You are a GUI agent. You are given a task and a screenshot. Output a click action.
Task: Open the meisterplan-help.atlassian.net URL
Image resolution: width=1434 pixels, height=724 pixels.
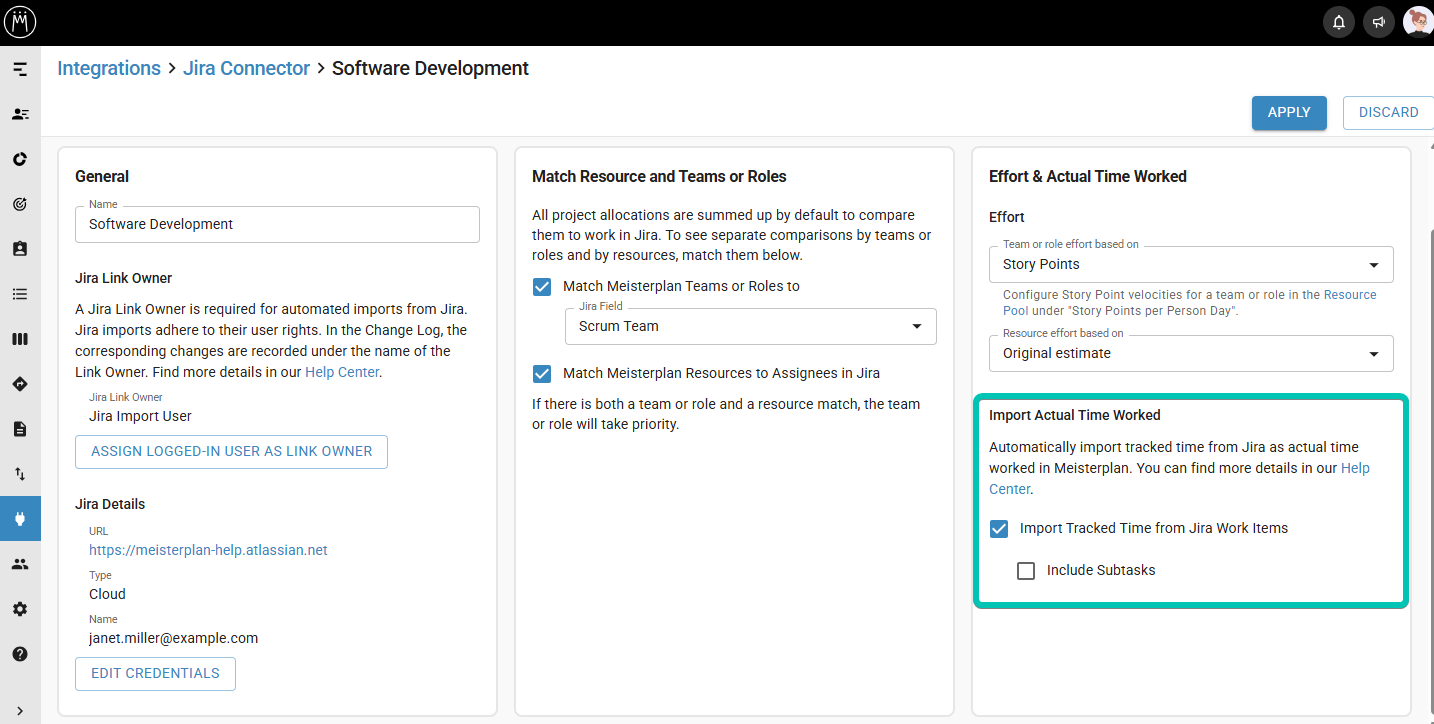coord(208,550)
